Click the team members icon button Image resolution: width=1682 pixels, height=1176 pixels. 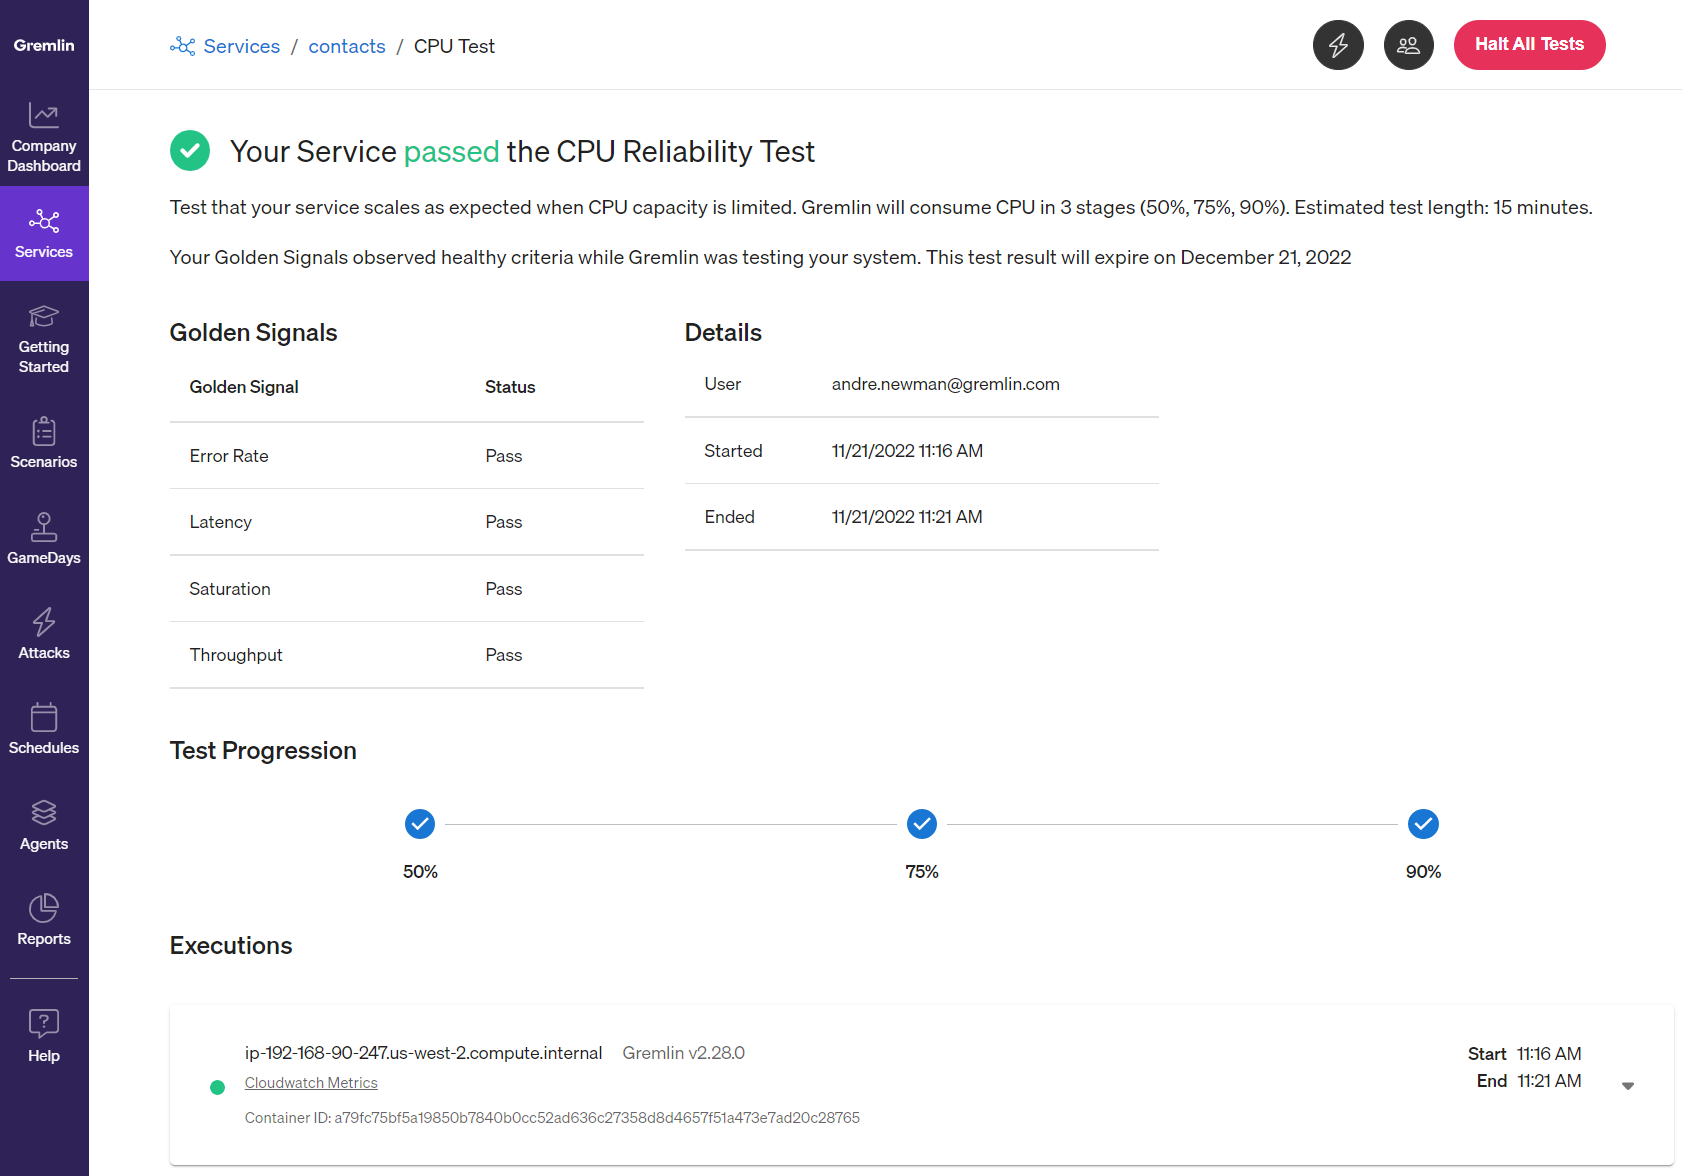tap(1409, 45)
